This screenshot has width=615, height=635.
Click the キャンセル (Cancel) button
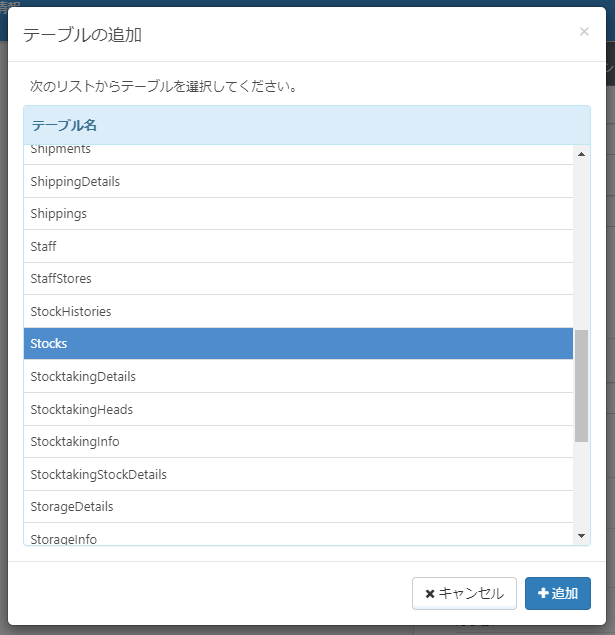[x=464, y=593]
